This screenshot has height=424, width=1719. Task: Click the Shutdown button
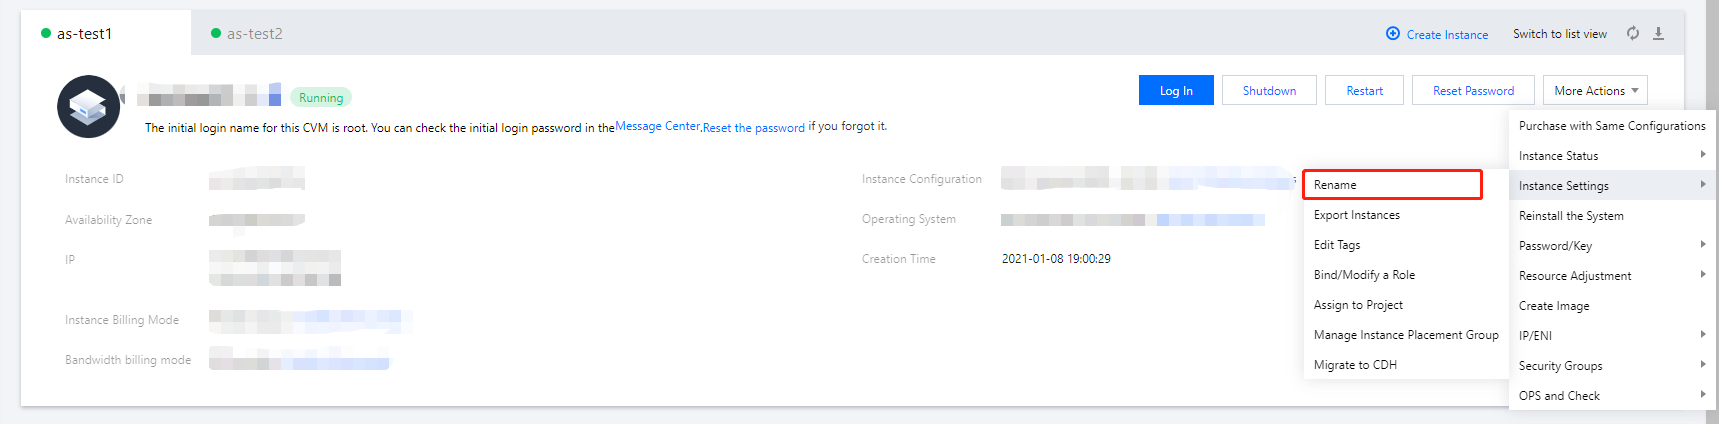1269,90
